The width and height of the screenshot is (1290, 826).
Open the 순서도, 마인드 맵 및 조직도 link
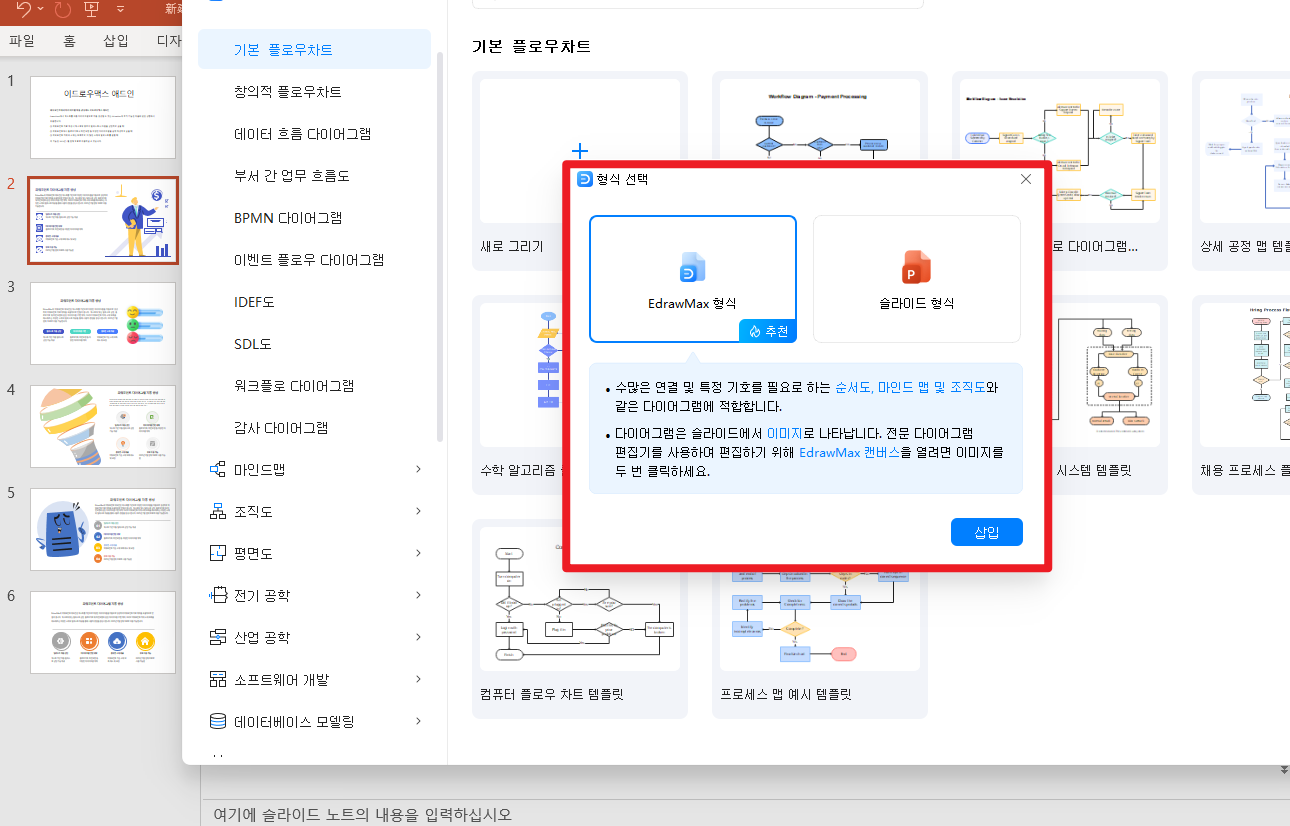pyautogui.click(x=910, y=387)
